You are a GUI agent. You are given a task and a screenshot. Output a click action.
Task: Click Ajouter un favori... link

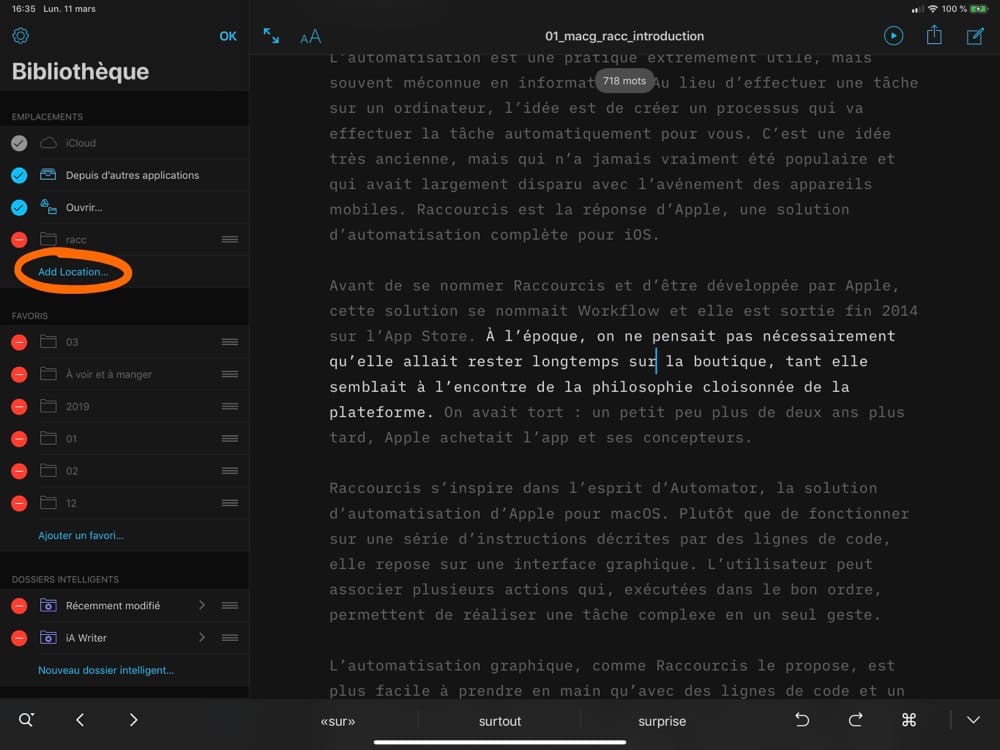81,536
